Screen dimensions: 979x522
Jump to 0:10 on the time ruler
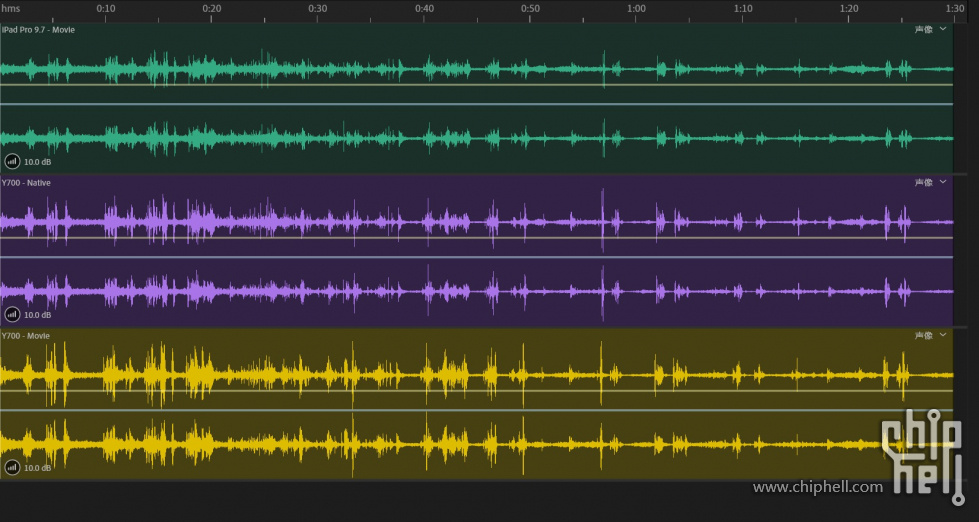106,9
